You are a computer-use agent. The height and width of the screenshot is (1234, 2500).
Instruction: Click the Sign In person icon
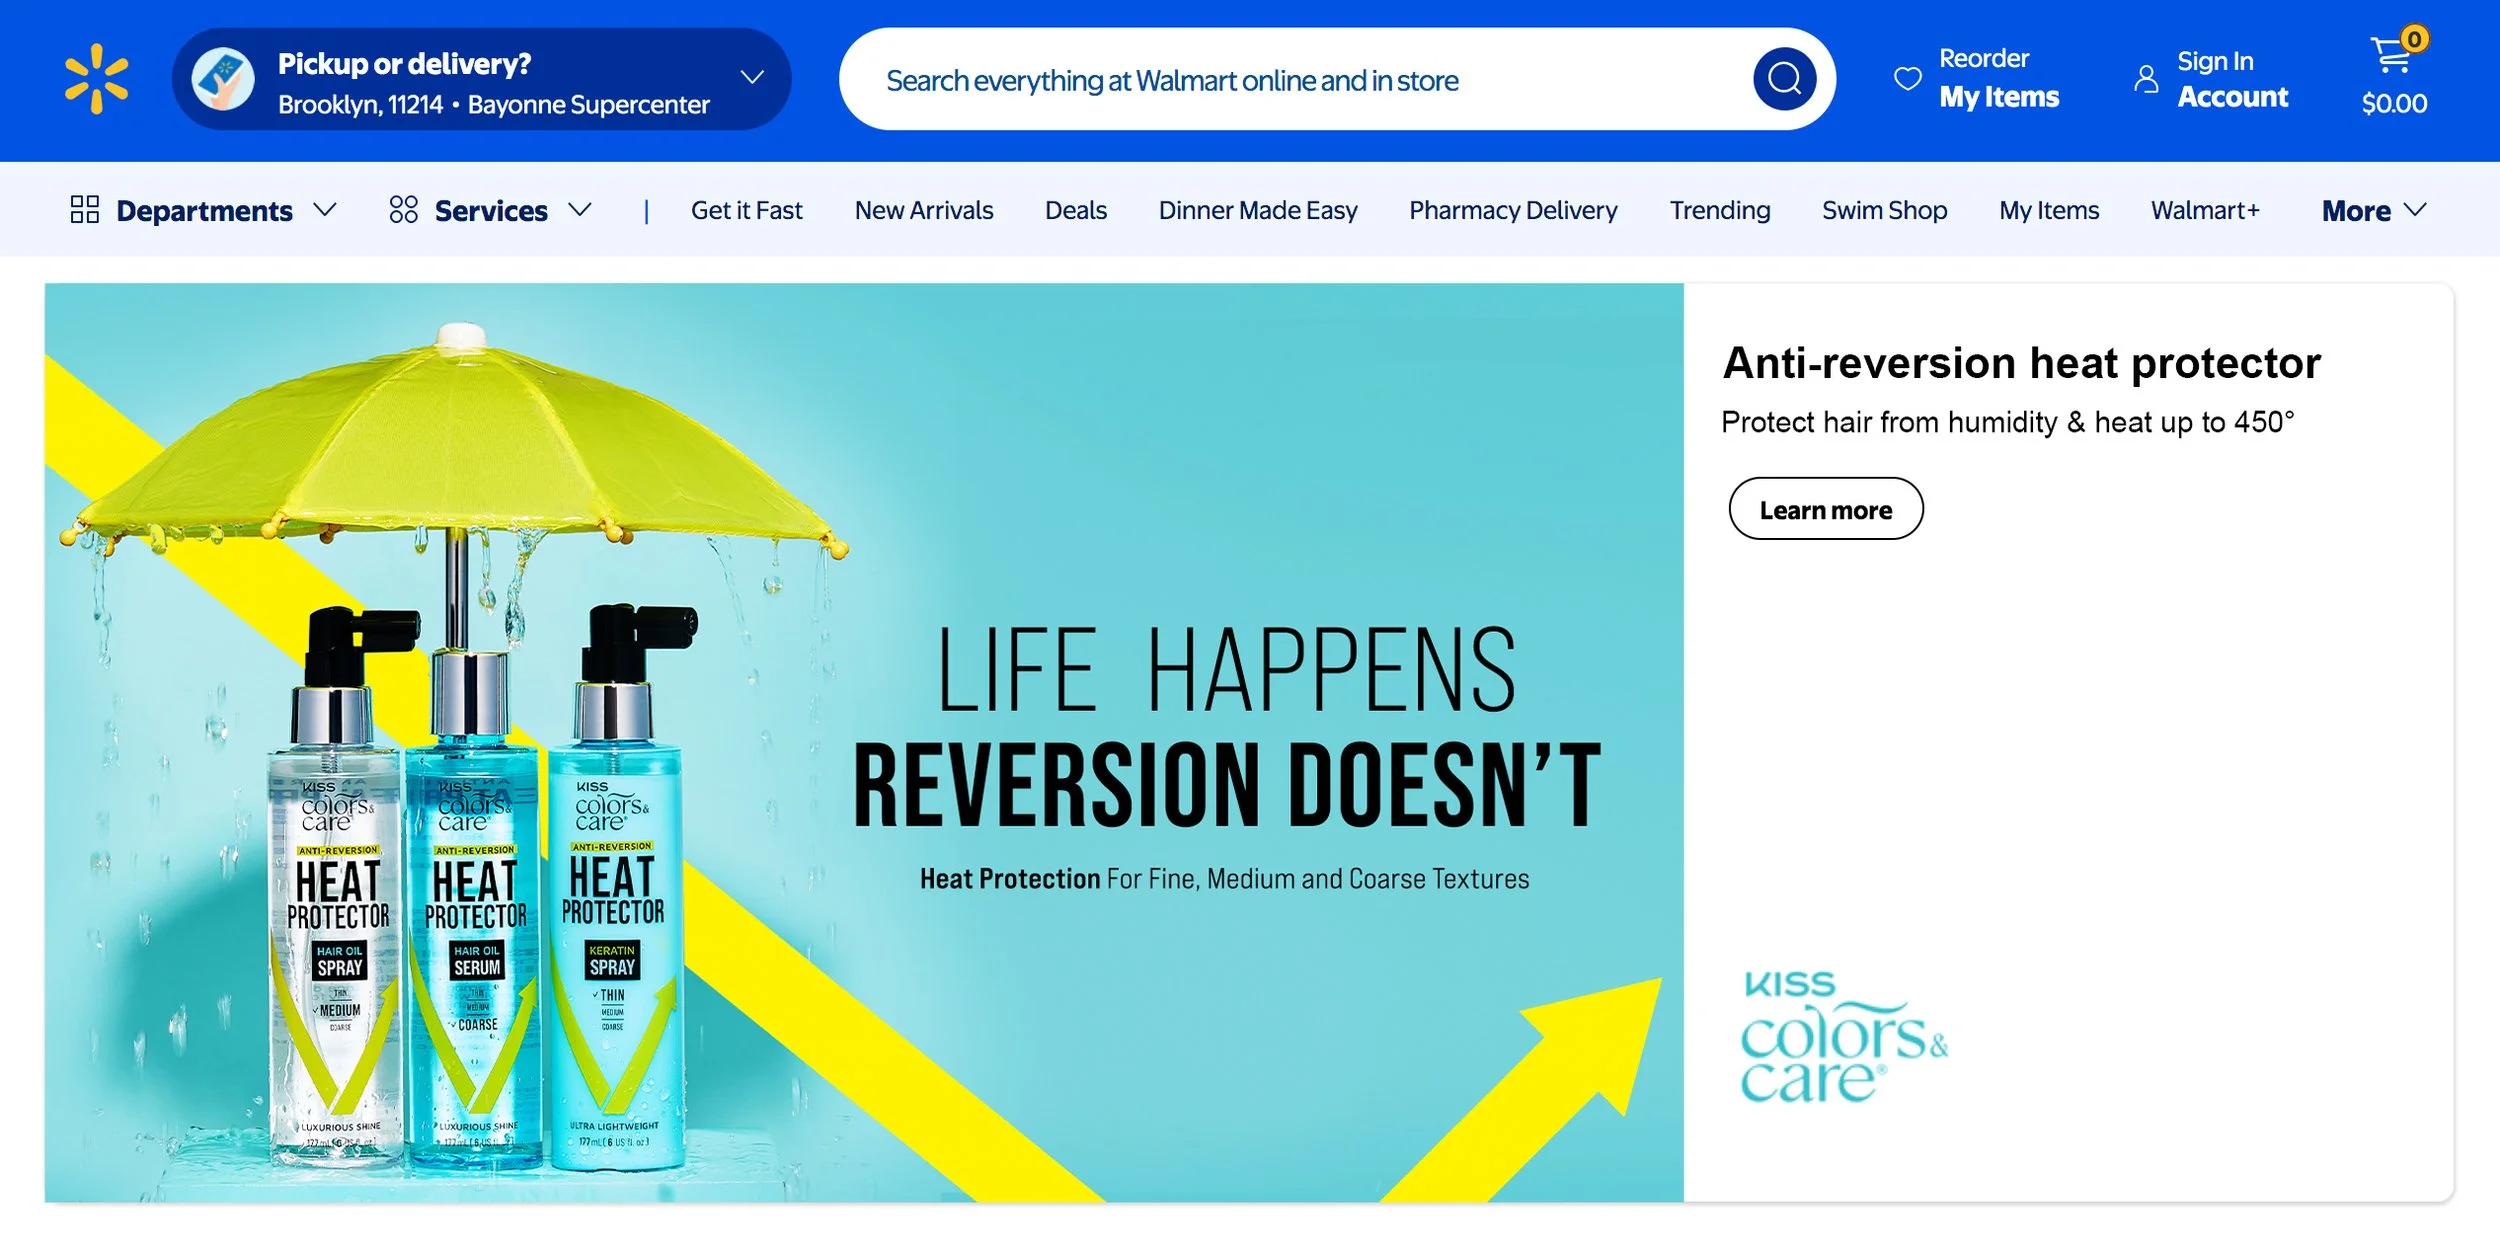tap(2146, 78)
